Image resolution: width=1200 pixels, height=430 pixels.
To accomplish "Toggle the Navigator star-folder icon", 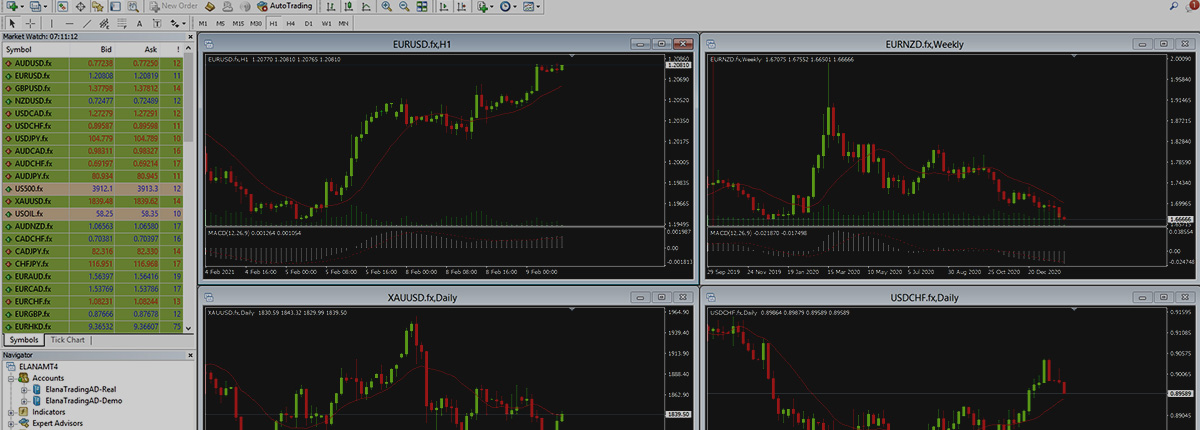I will (97, 6).
